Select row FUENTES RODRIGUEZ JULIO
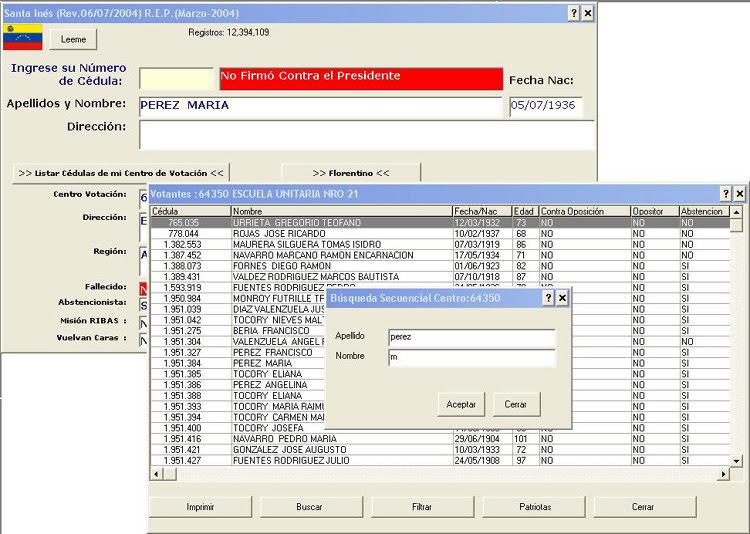Screen dimensions: 750x534 coord(440,461)
